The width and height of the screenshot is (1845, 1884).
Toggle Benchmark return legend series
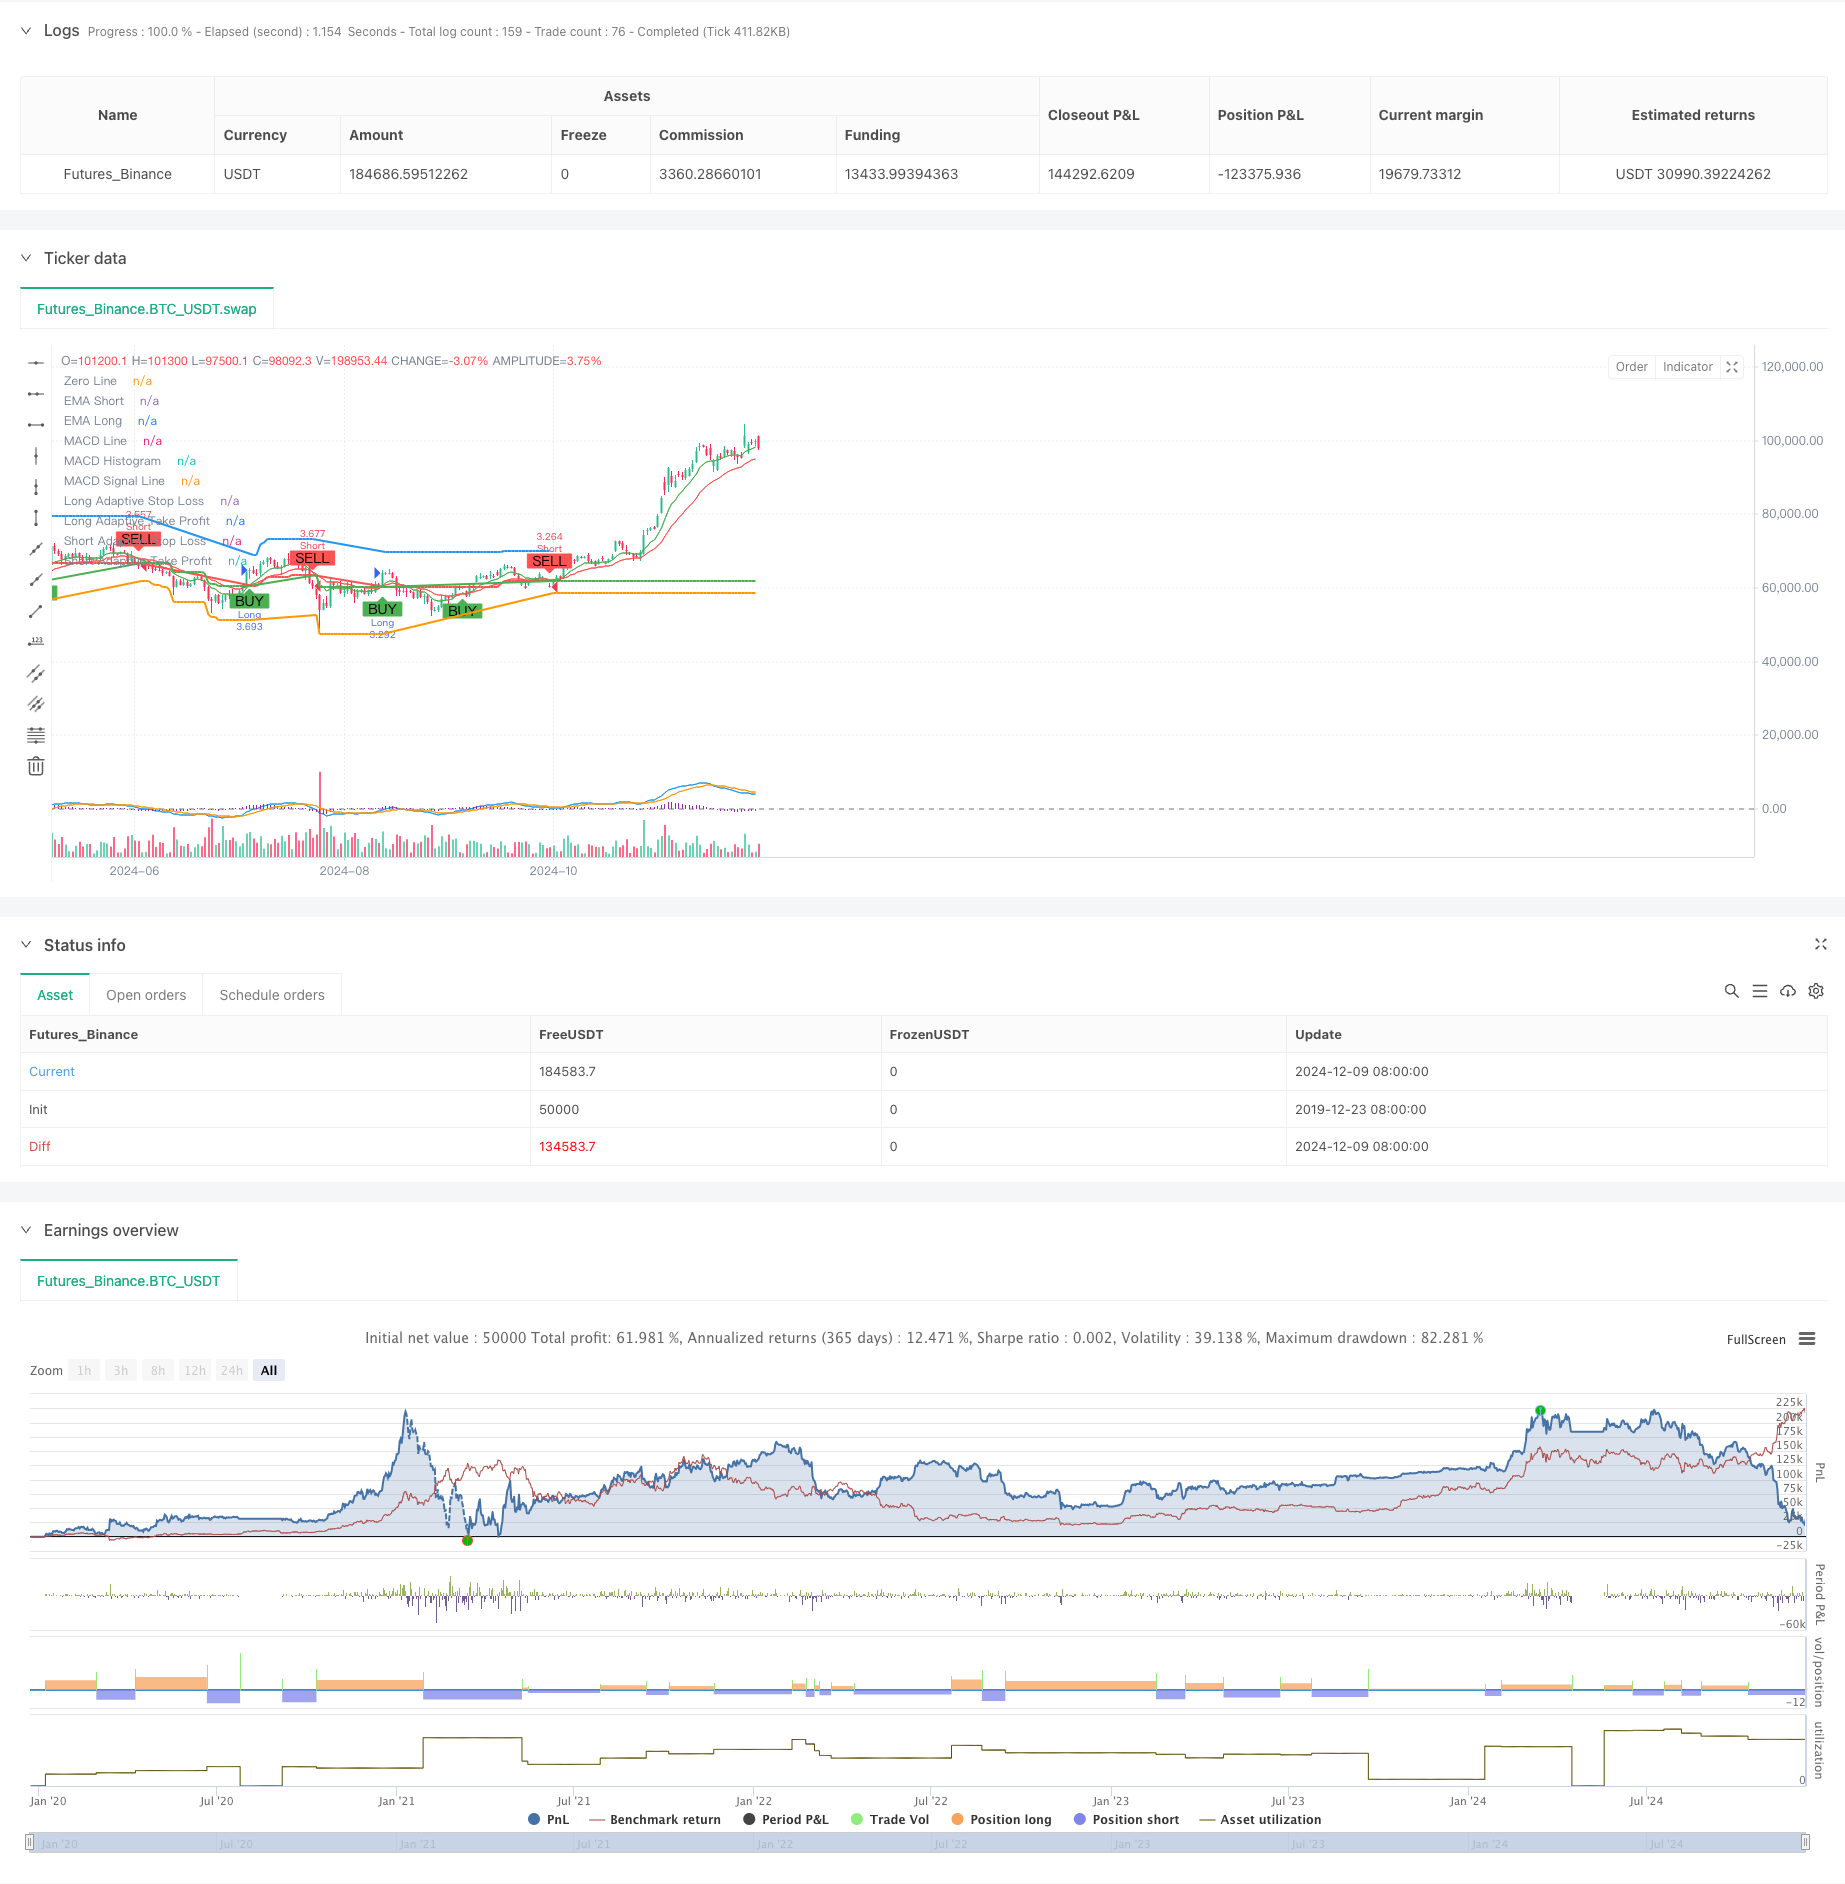point(656,1819)
